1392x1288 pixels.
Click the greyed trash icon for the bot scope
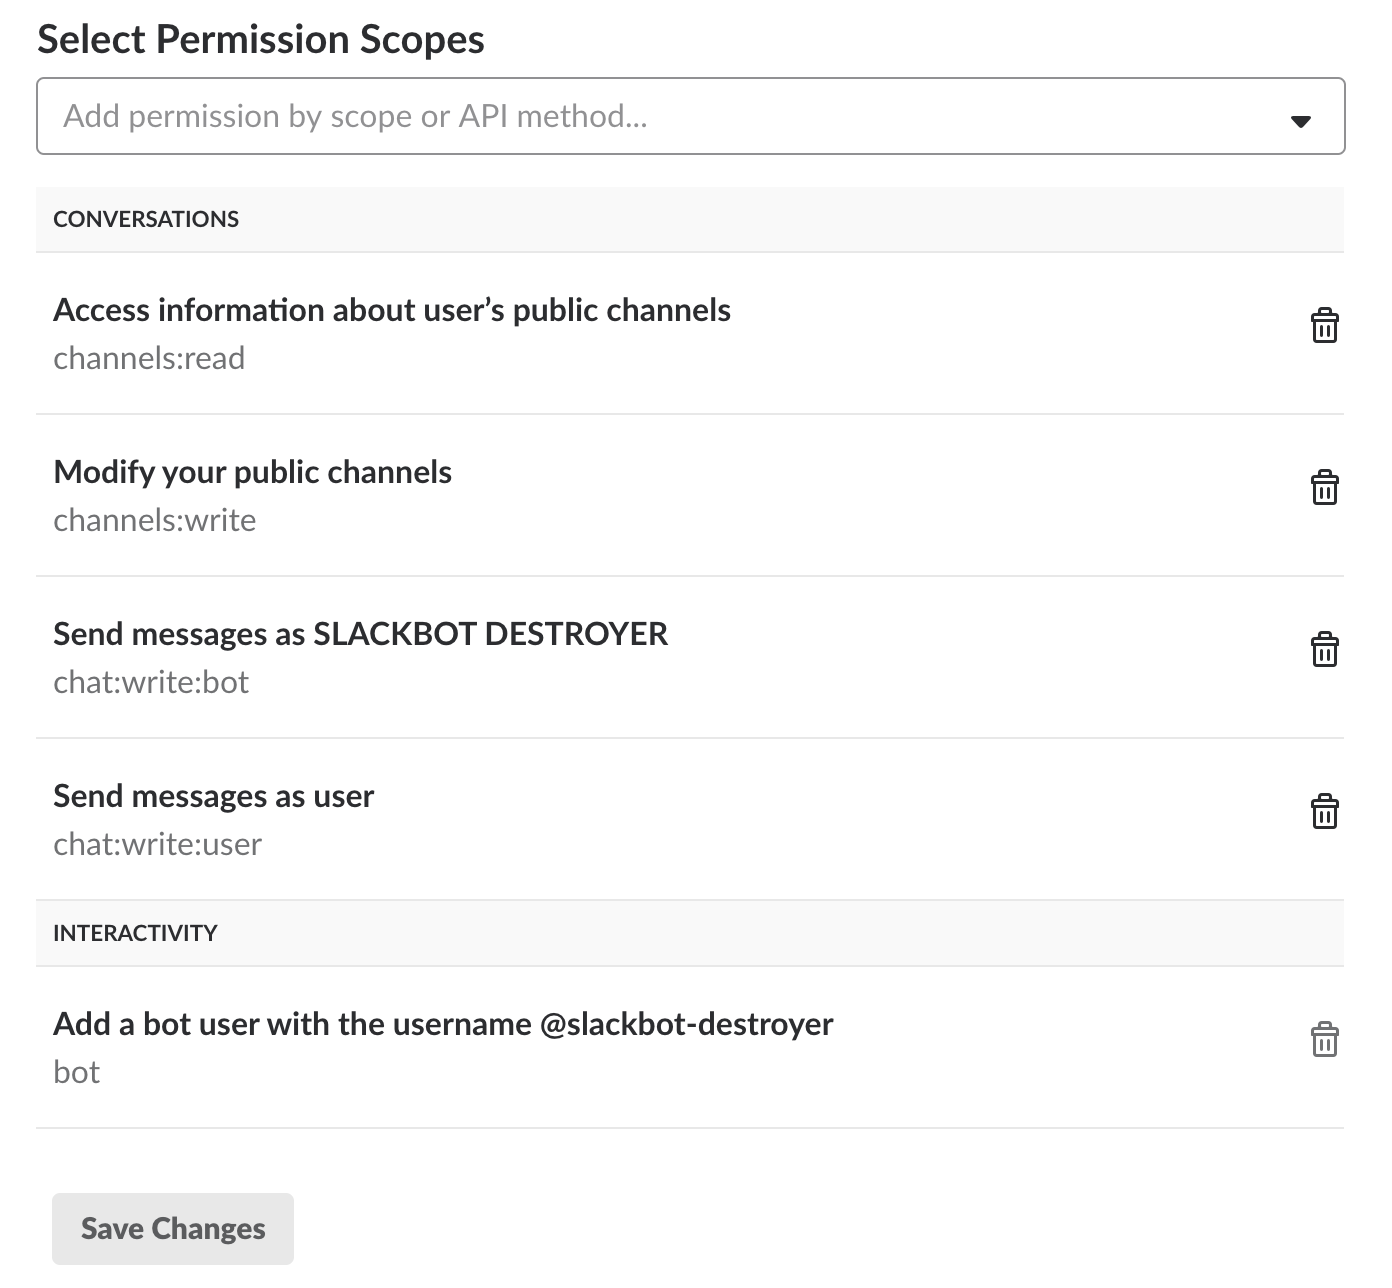click(1324, 1040)
